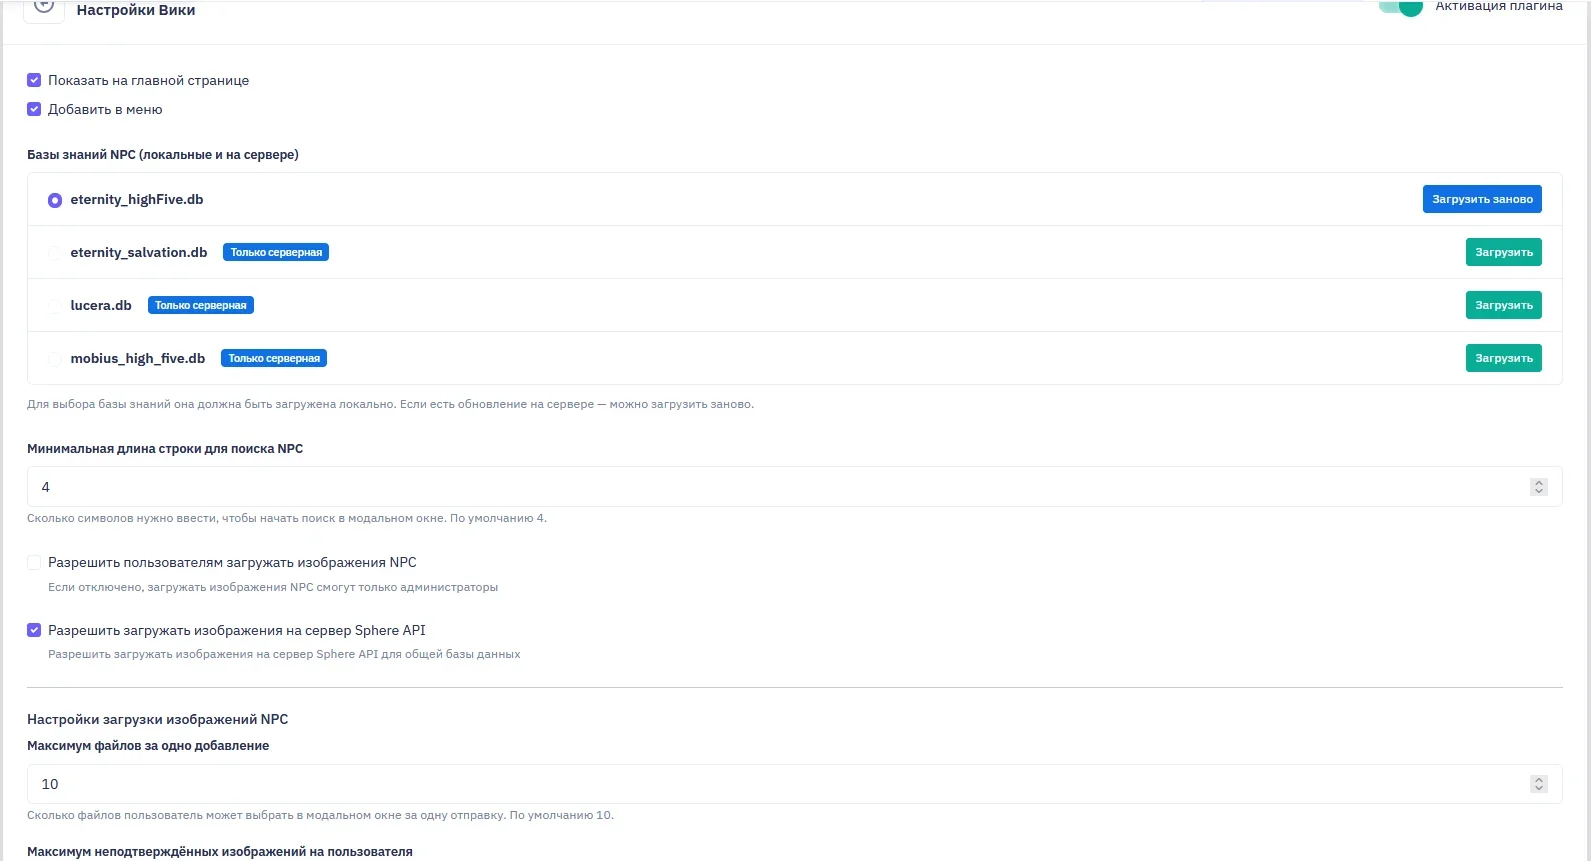Click Загрузить in the lucera.db row
Image resolution: width=1591 pixels, height=861 pixels.
1503,305
